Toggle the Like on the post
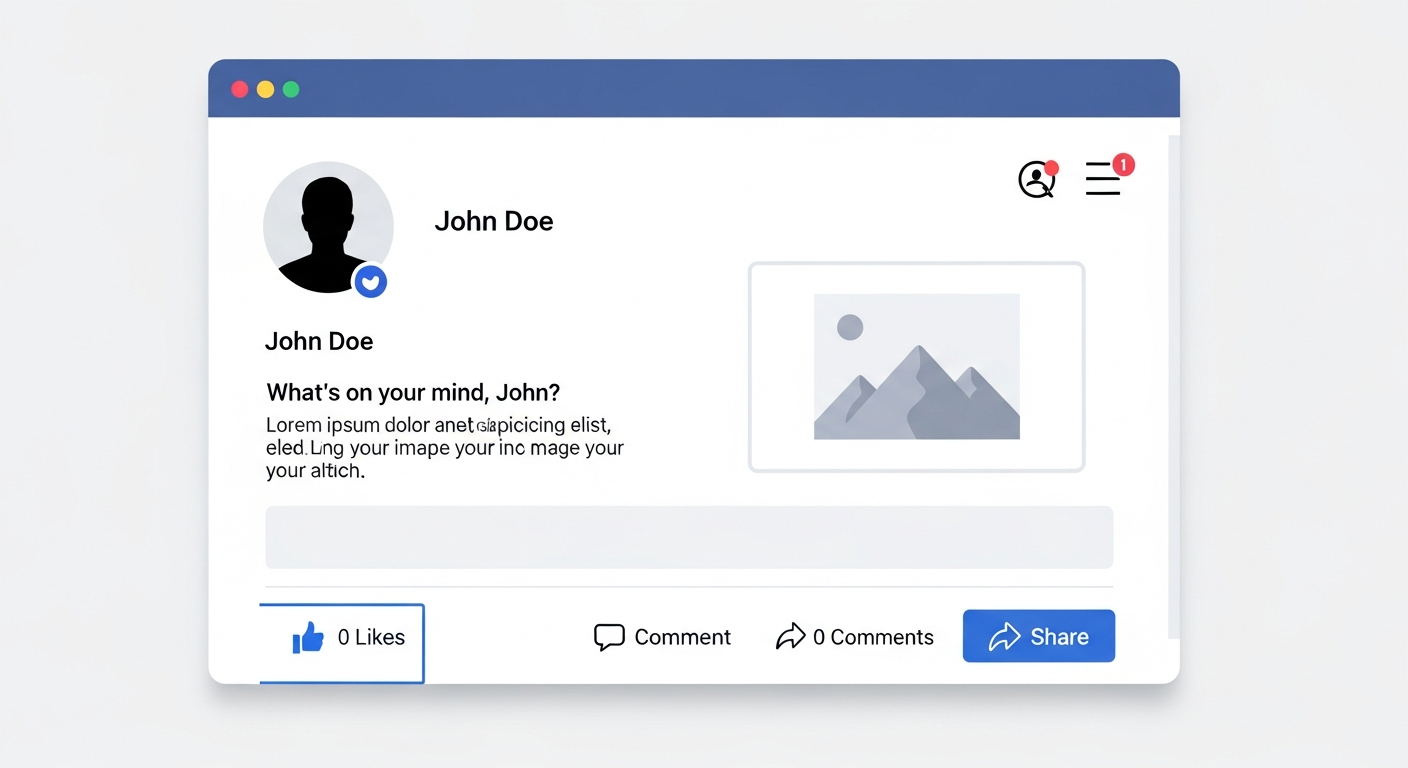1408x768 pixels. [342, 643]
